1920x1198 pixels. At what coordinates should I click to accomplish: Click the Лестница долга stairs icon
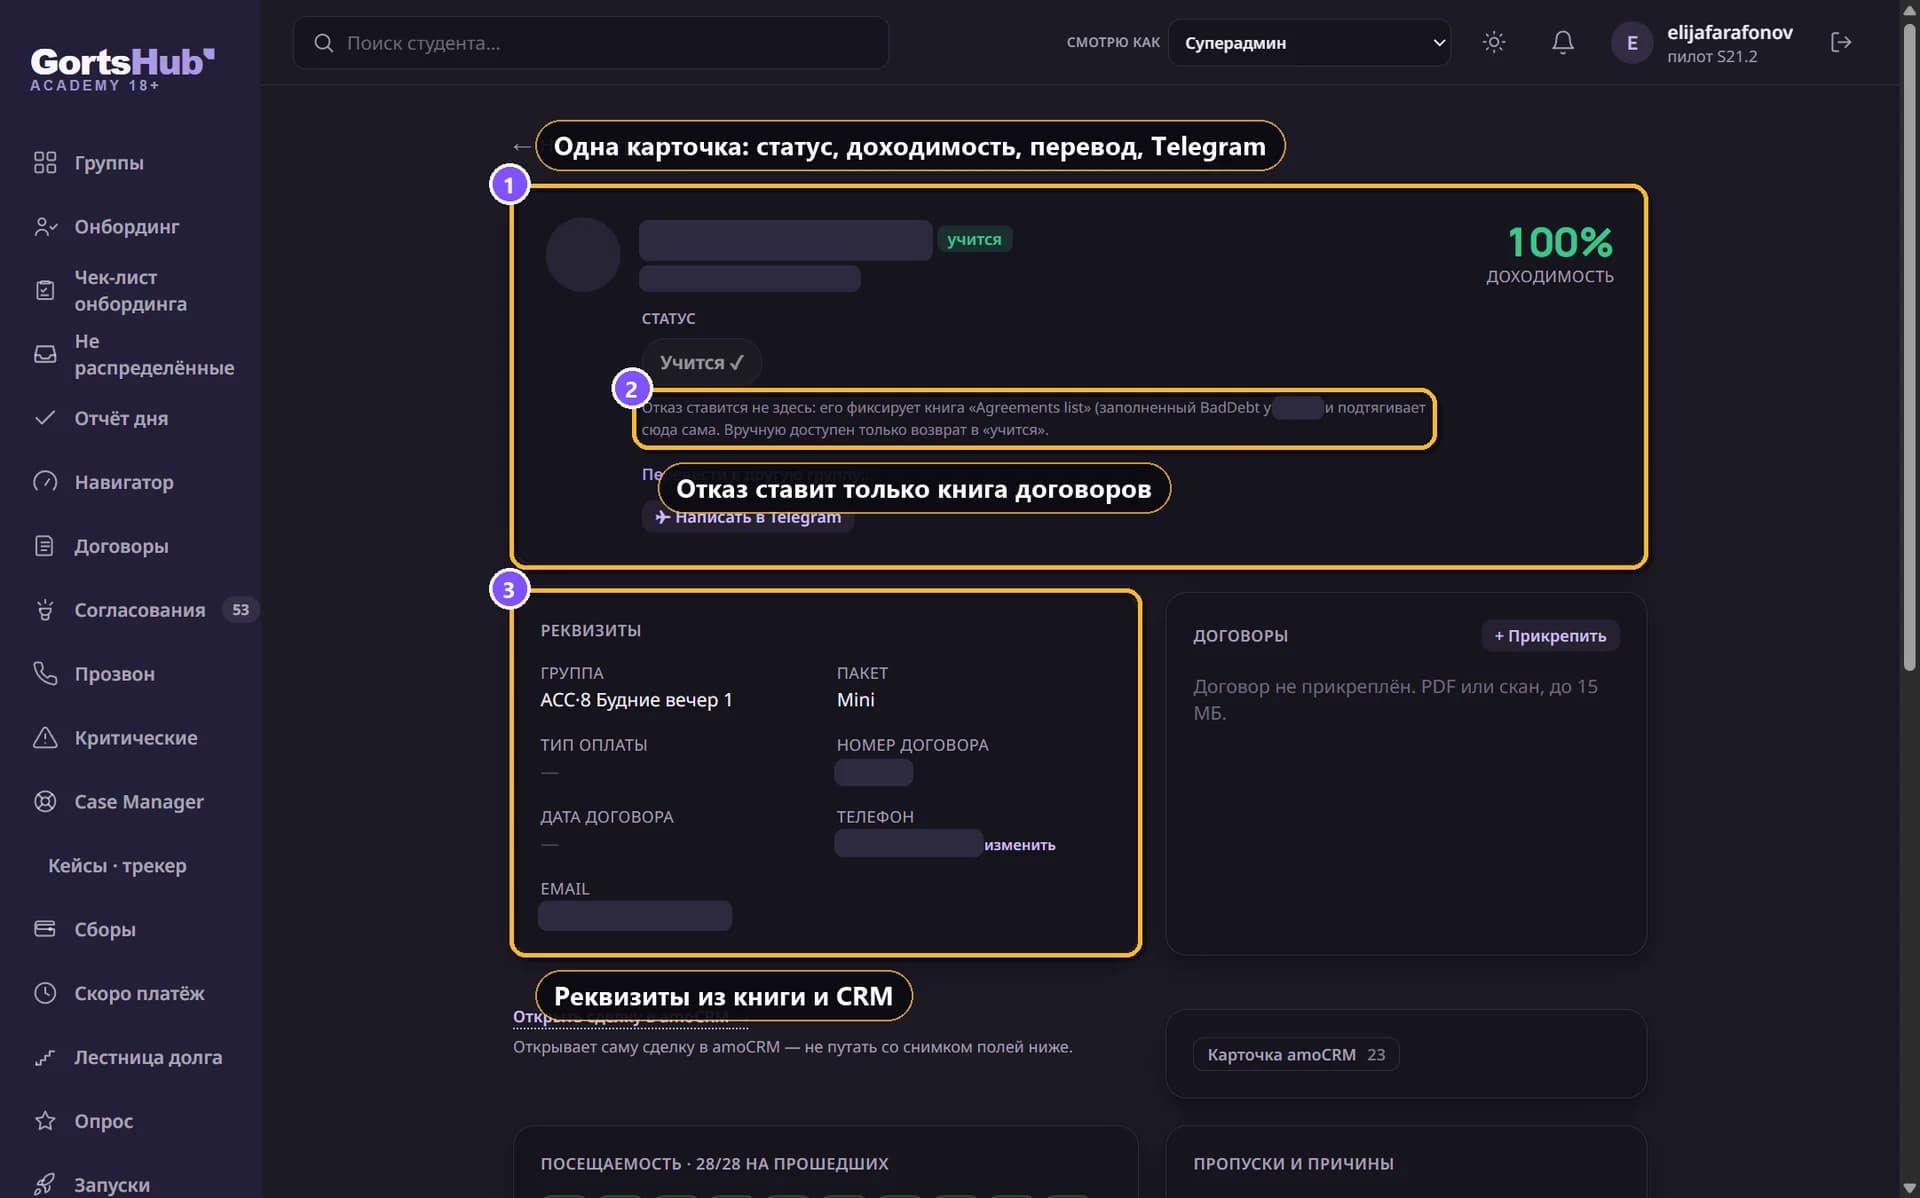45,1057
